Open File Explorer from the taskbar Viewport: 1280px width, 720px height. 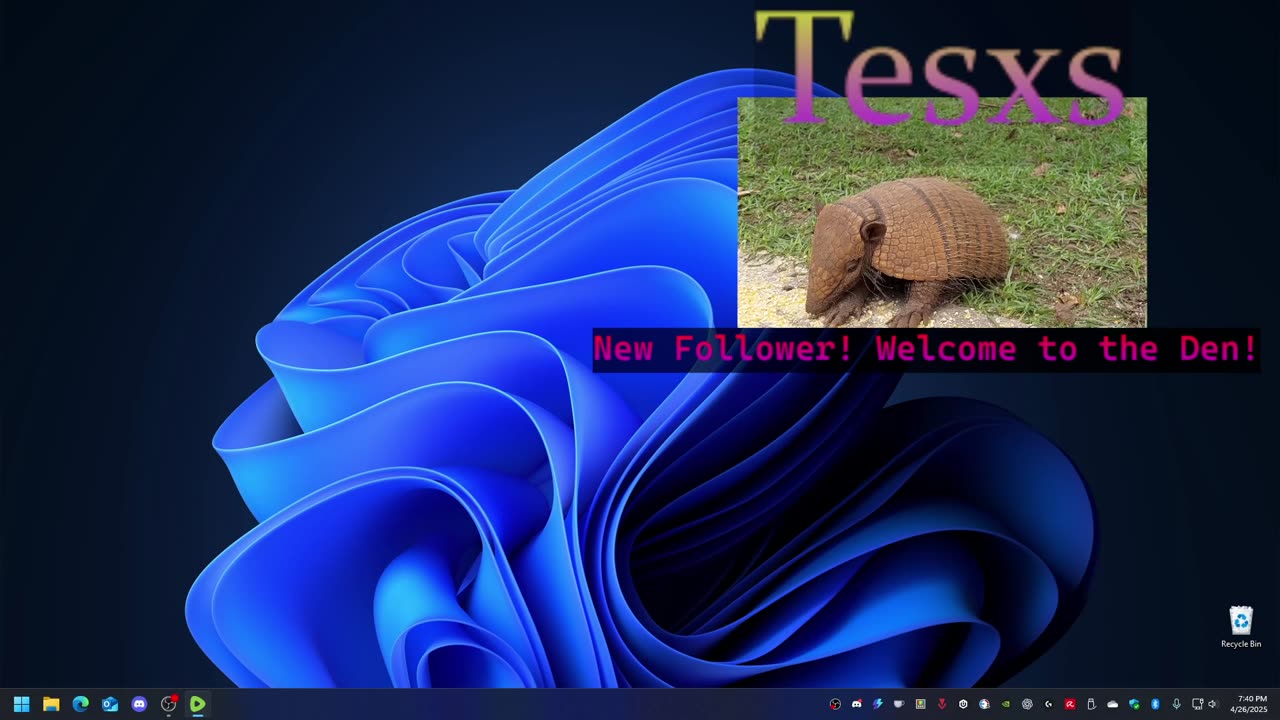(51, 704)
